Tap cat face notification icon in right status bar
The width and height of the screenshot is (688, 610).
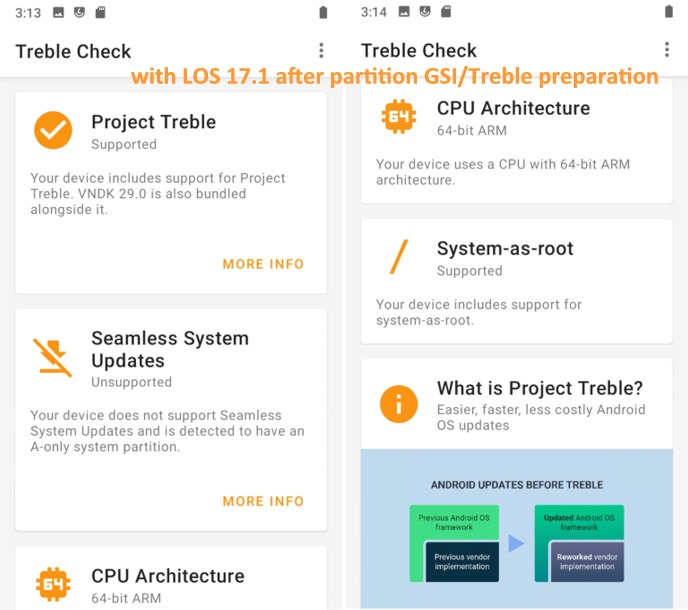(x=425, y=11)
